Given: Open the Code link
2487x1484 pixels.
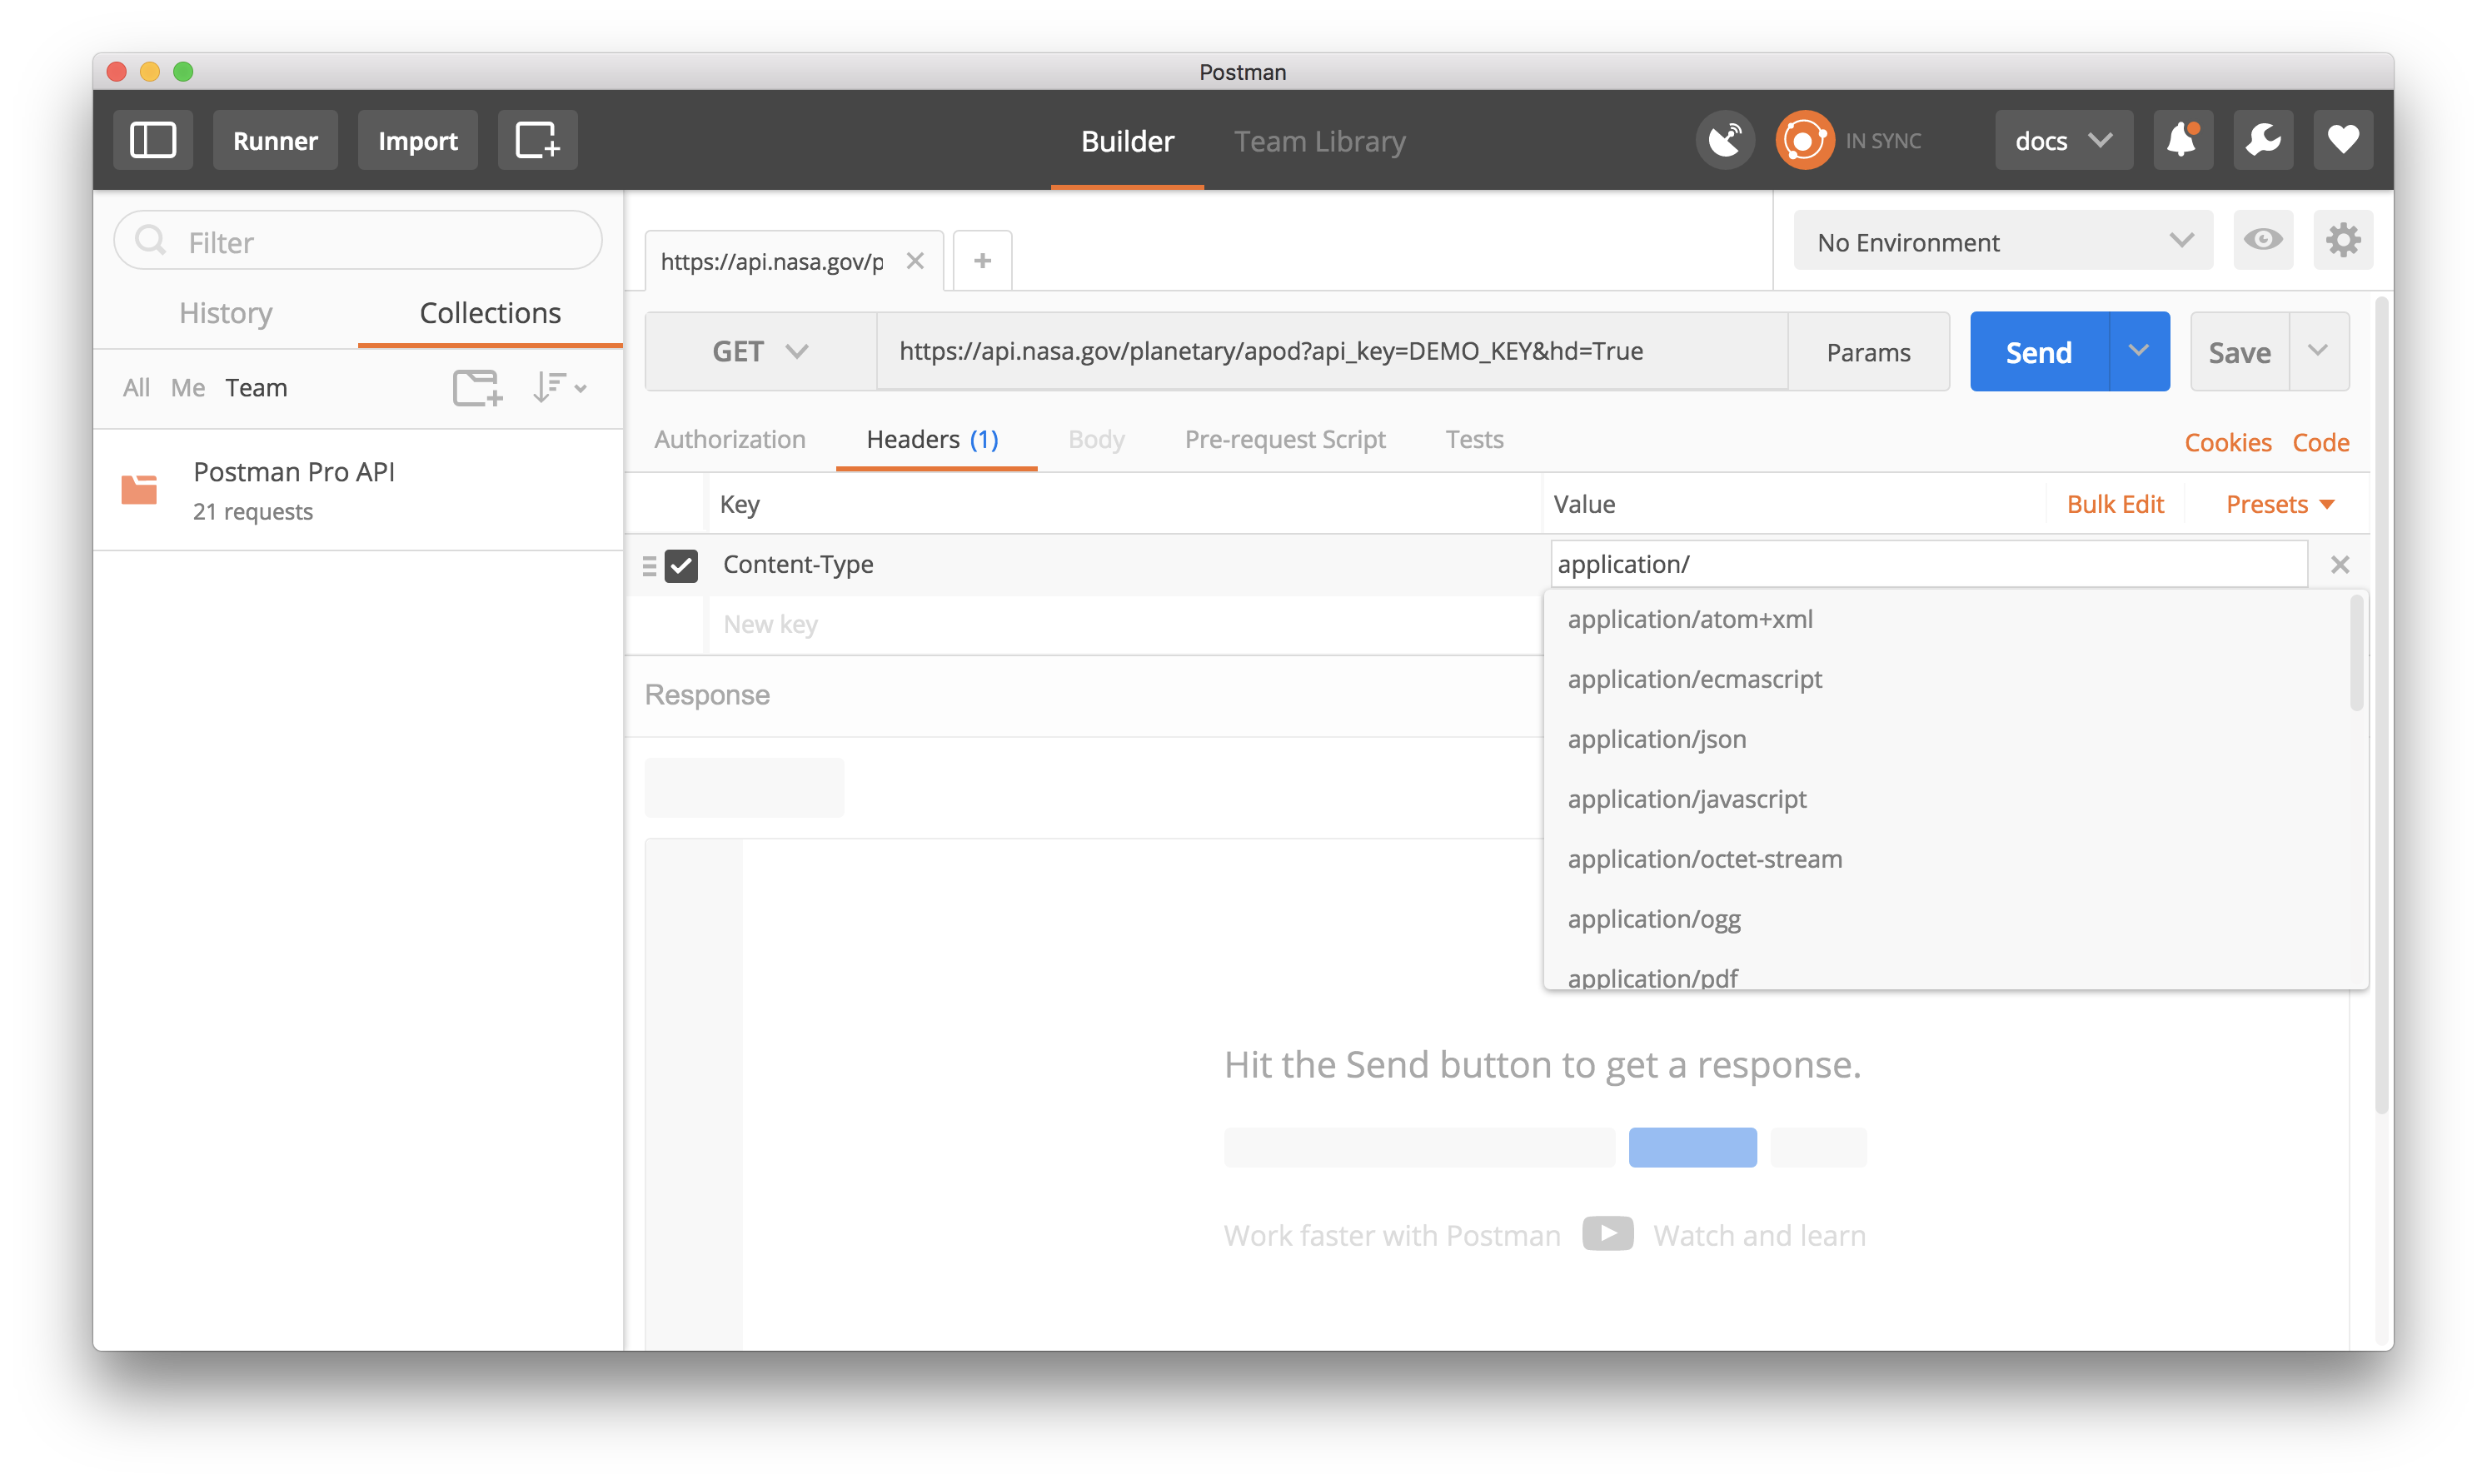Looking at the screenshot, I should pos(2320,442).
